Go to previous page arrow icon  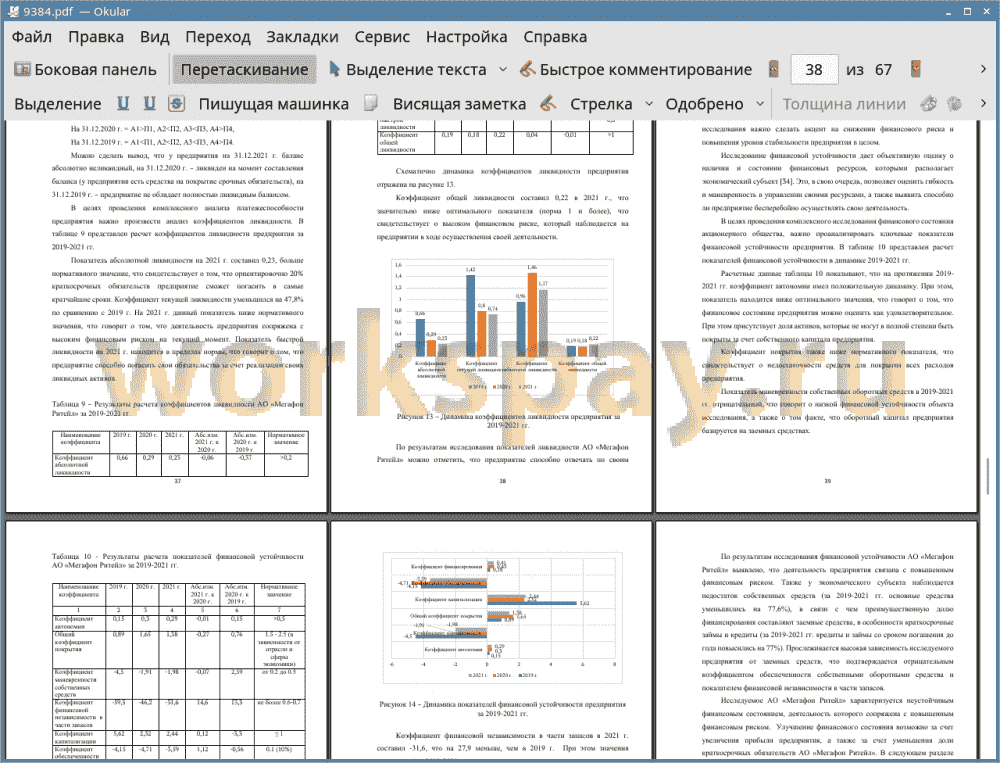click(774, 69)
